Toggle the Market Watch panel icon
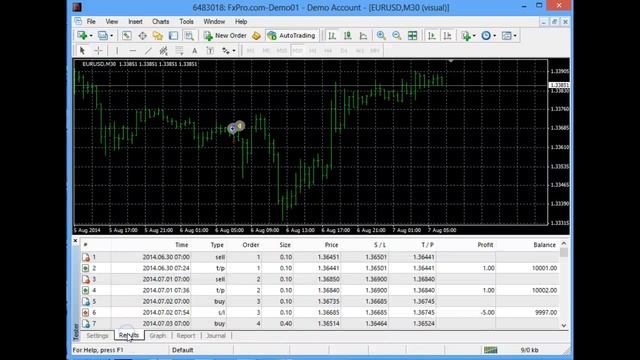Viewport: 640px width, 360px height. click(127, 36)
